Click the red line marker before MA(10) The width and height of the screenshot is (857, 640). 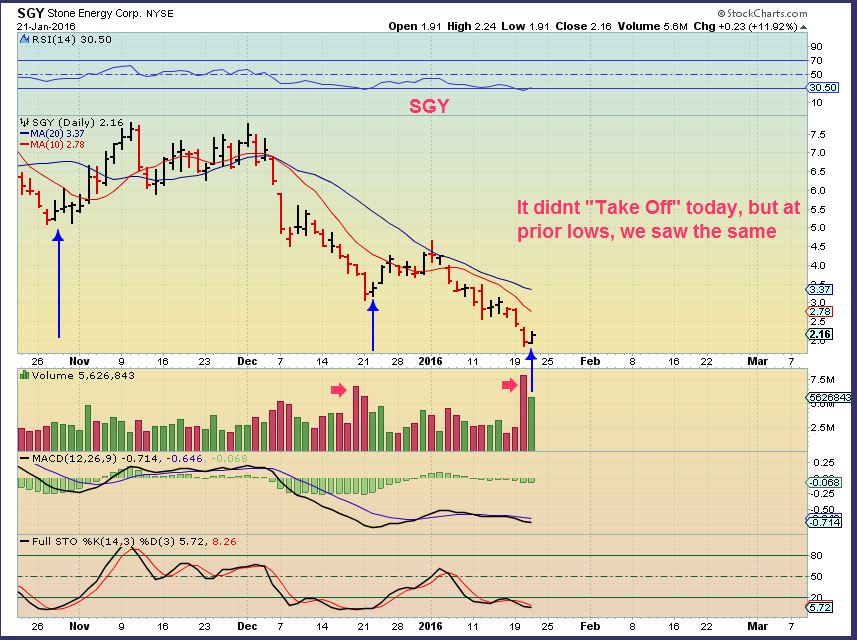25,145
